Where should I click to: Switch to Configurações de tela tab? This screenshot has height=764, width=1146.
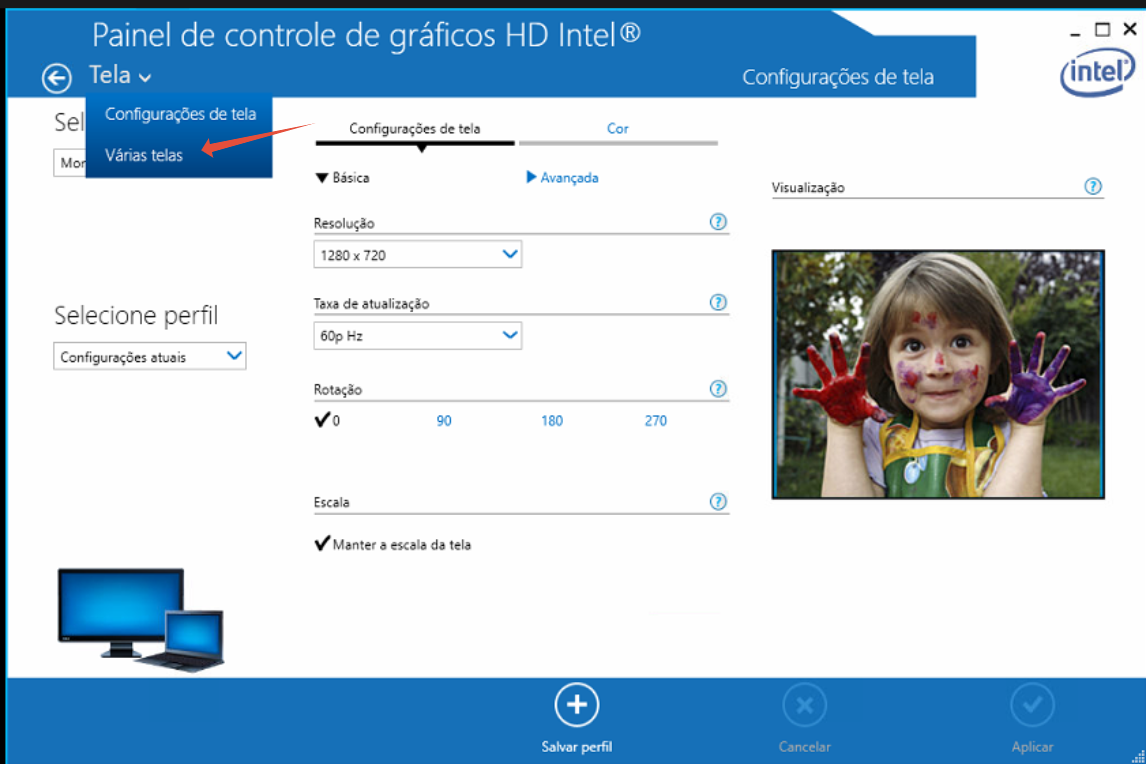pos(414,129)
